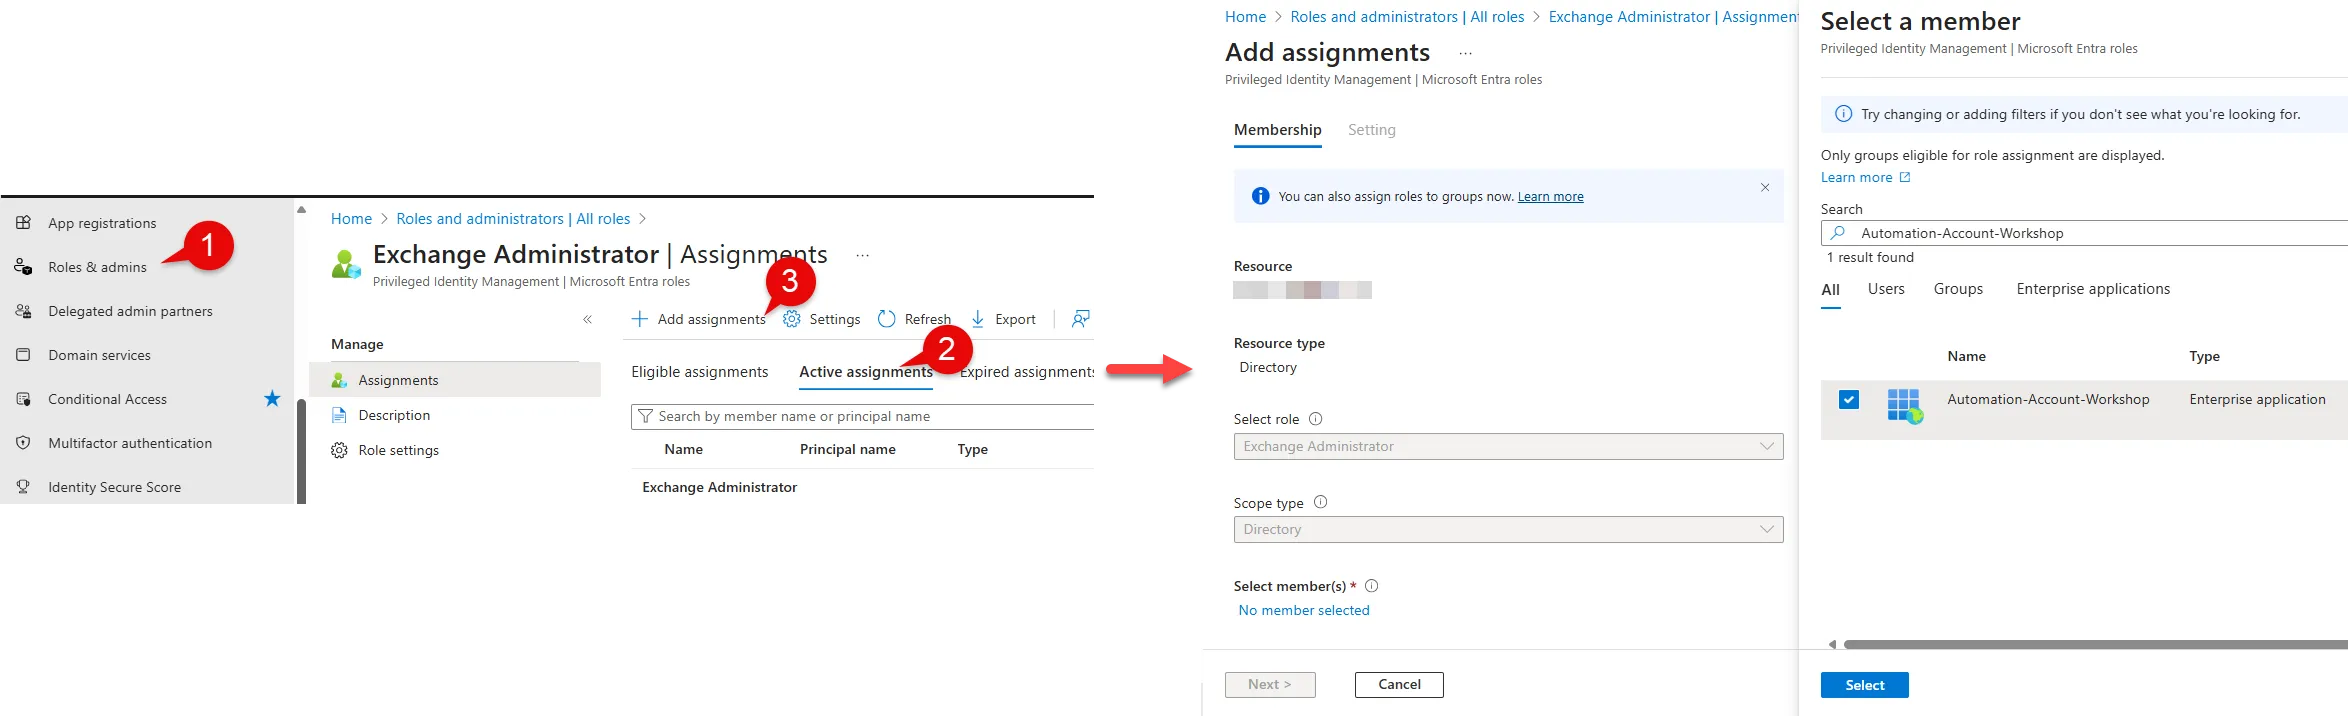
Task: Click the Automation-Account-Workshop application icon
Action: (1905, 405)
